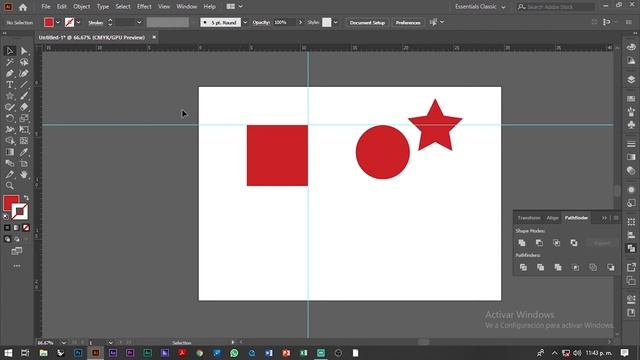Click the Divide pathfinder icon
Screen dimensions: 640x360
[523, 267]
